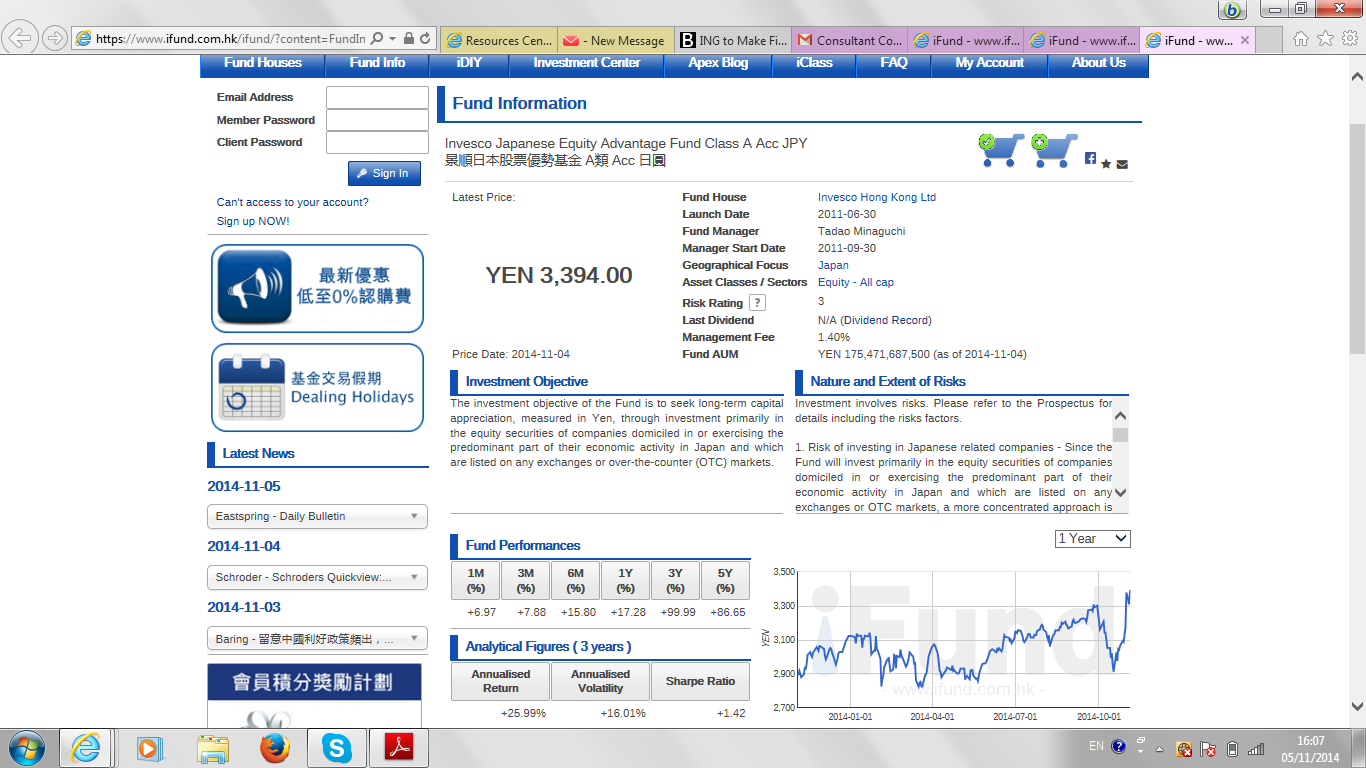Screen dimensions: 1366x768
Task: Click the Risk Rating question mark help icon
Action: coord(757,302)
